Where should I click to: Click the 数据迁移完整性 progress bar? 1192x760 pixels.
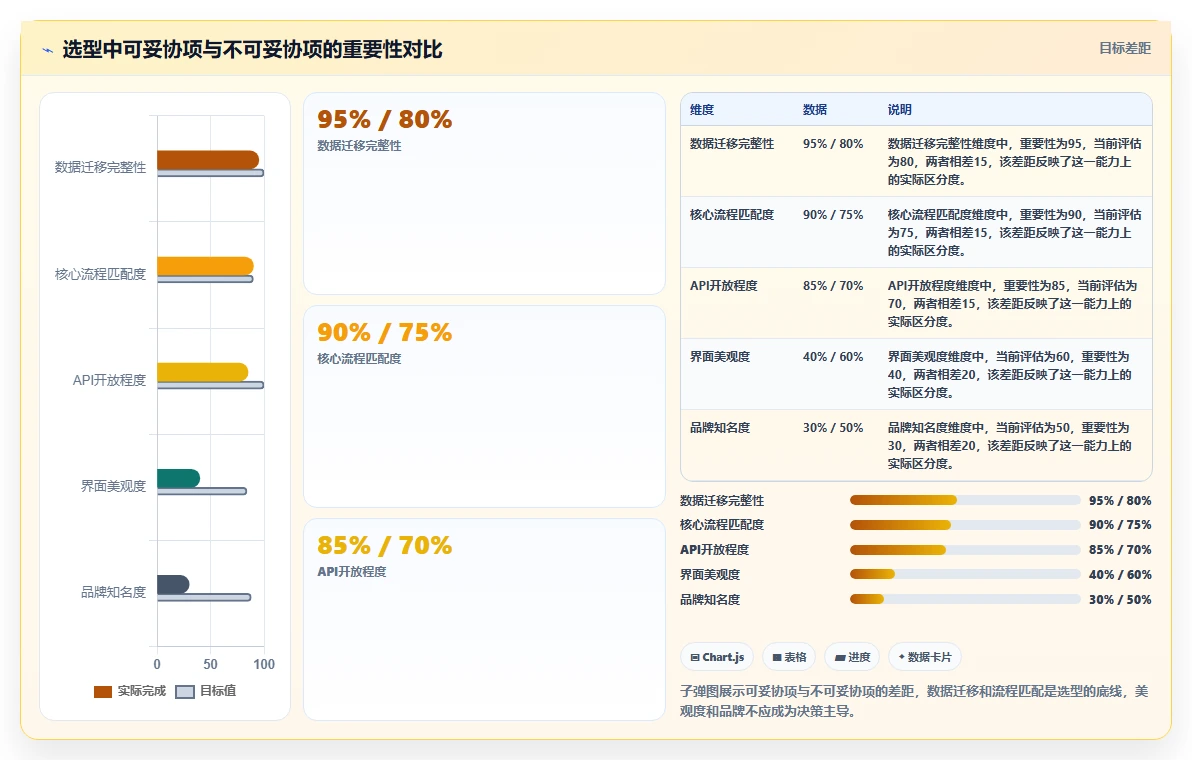(x=965, y=500)
